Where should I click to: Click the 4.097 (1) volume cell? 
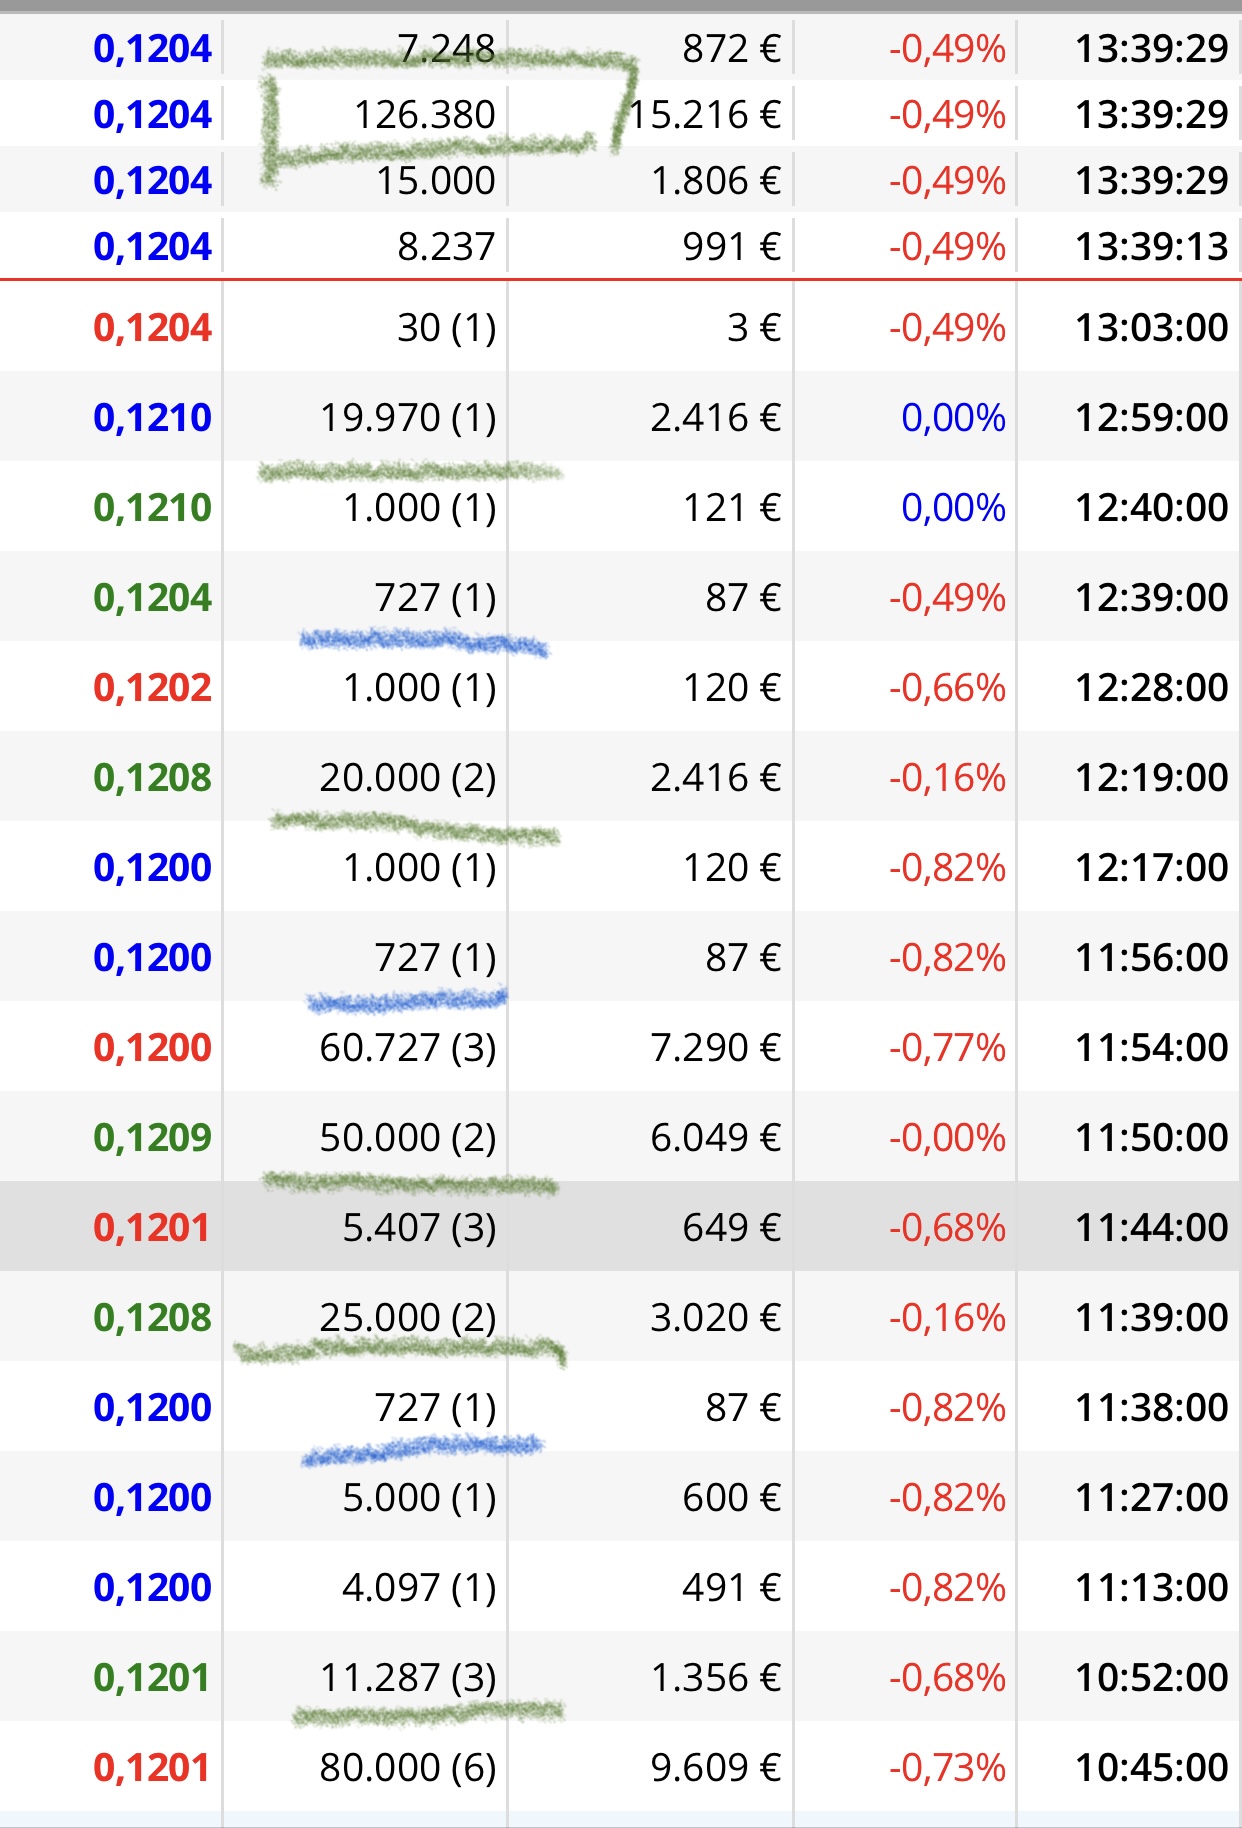point(419,1587)
